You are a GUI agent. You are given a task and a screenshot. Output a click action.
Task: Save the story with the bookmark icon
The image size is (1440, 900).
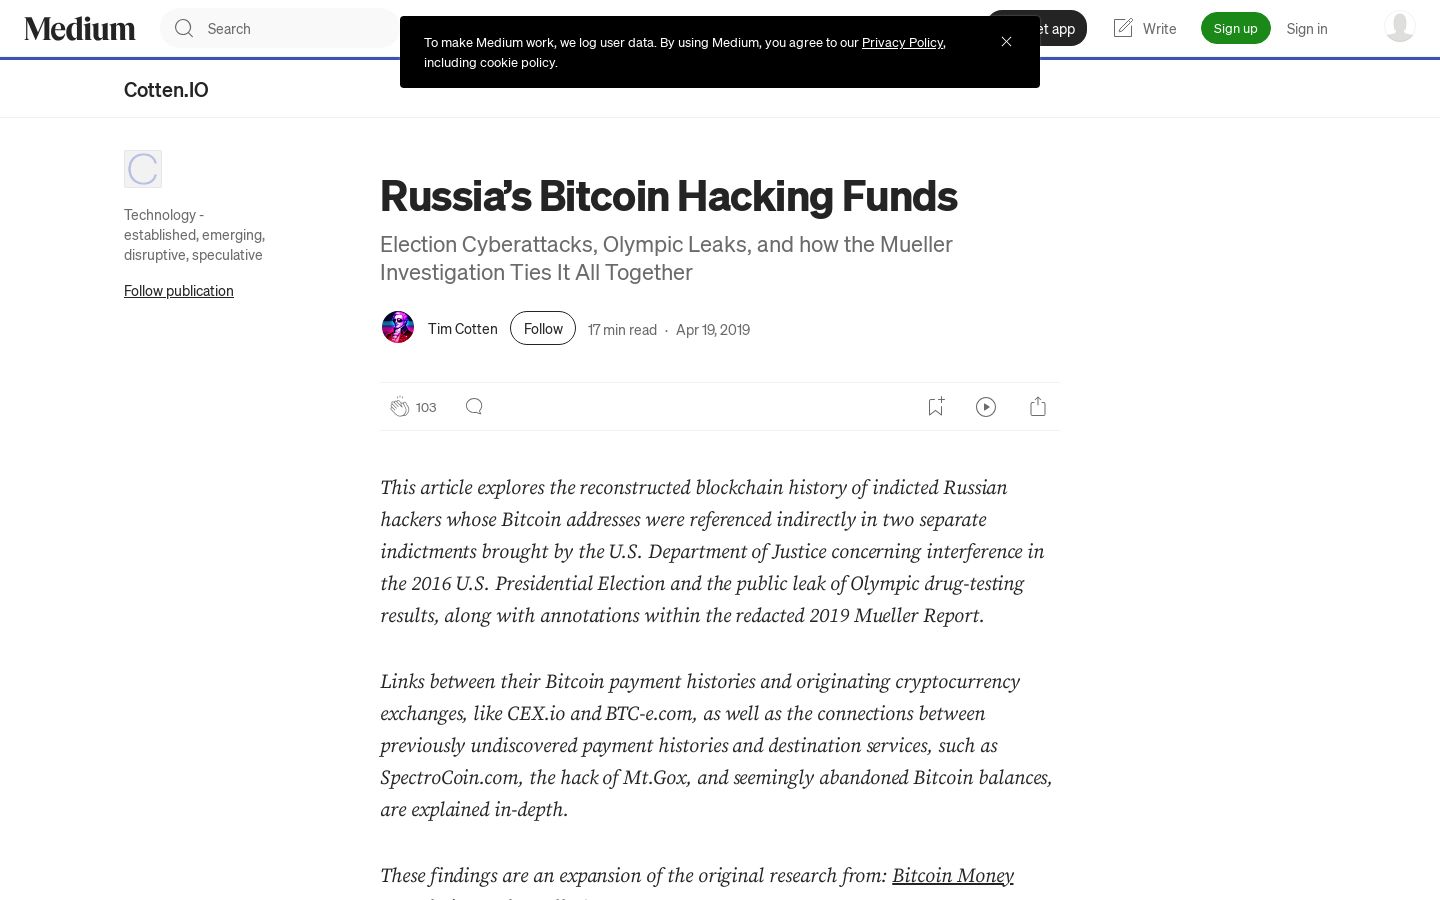point(935,406)
